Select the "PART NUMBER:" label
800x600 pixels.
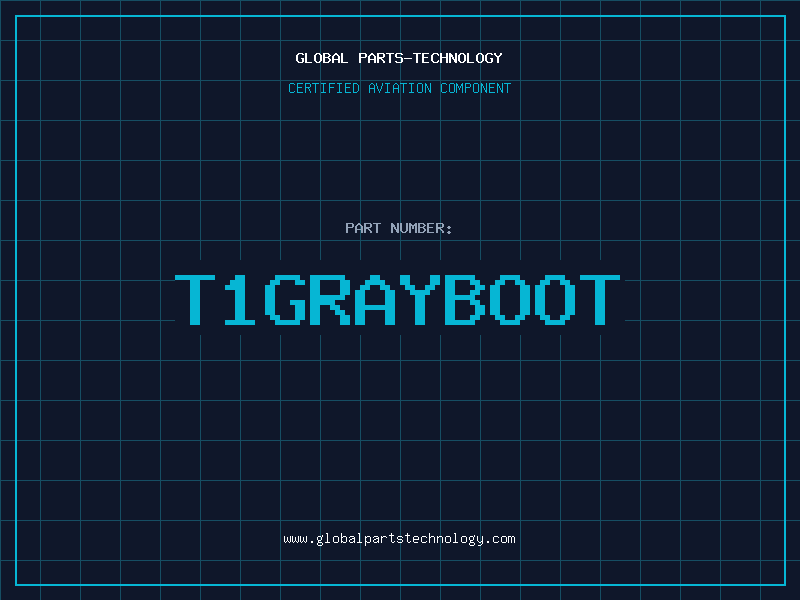pos(399,228)
